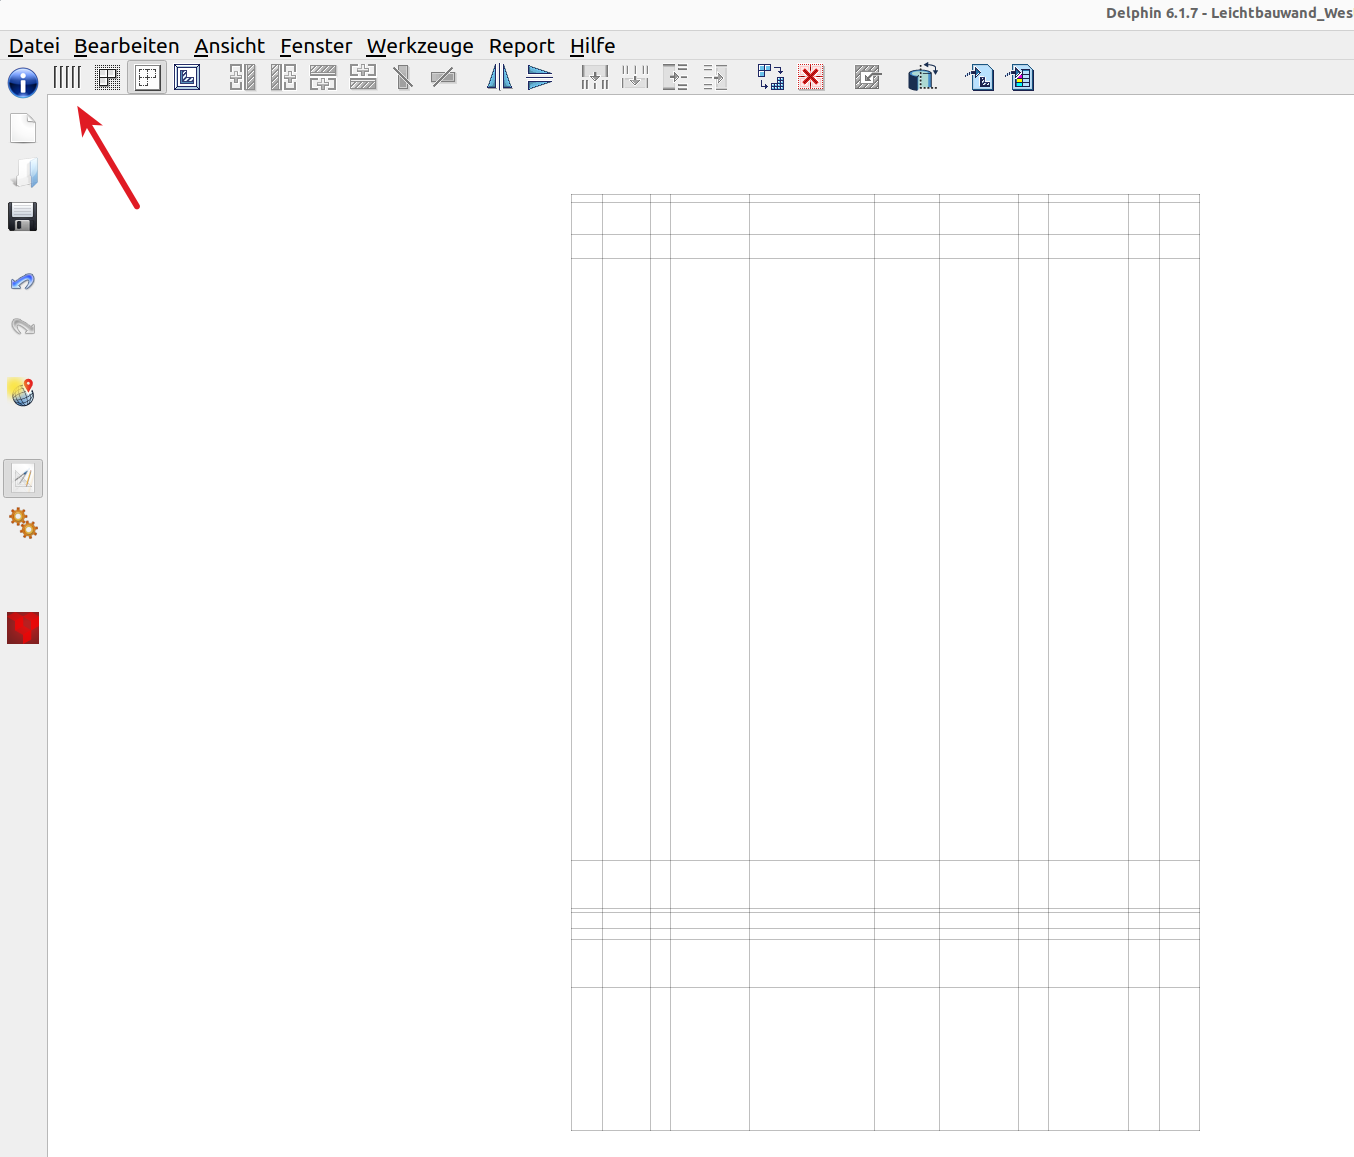1354x1157 pixels.
Task: Insert a column to the right
Action: 283,77
